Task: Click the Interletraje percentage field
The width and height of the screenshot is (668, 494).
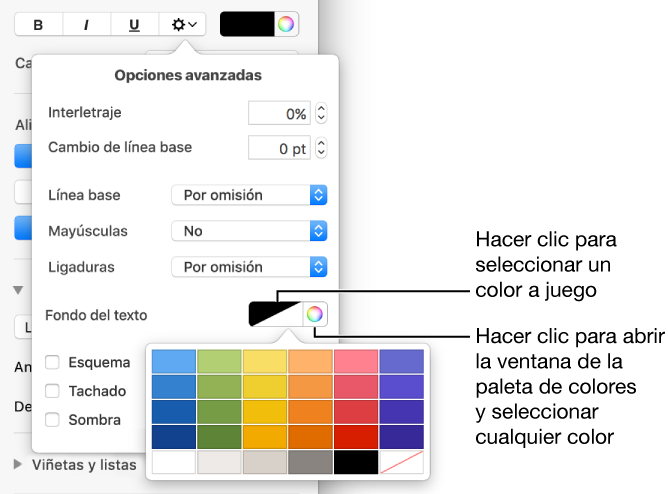Action: pos(279,113)
